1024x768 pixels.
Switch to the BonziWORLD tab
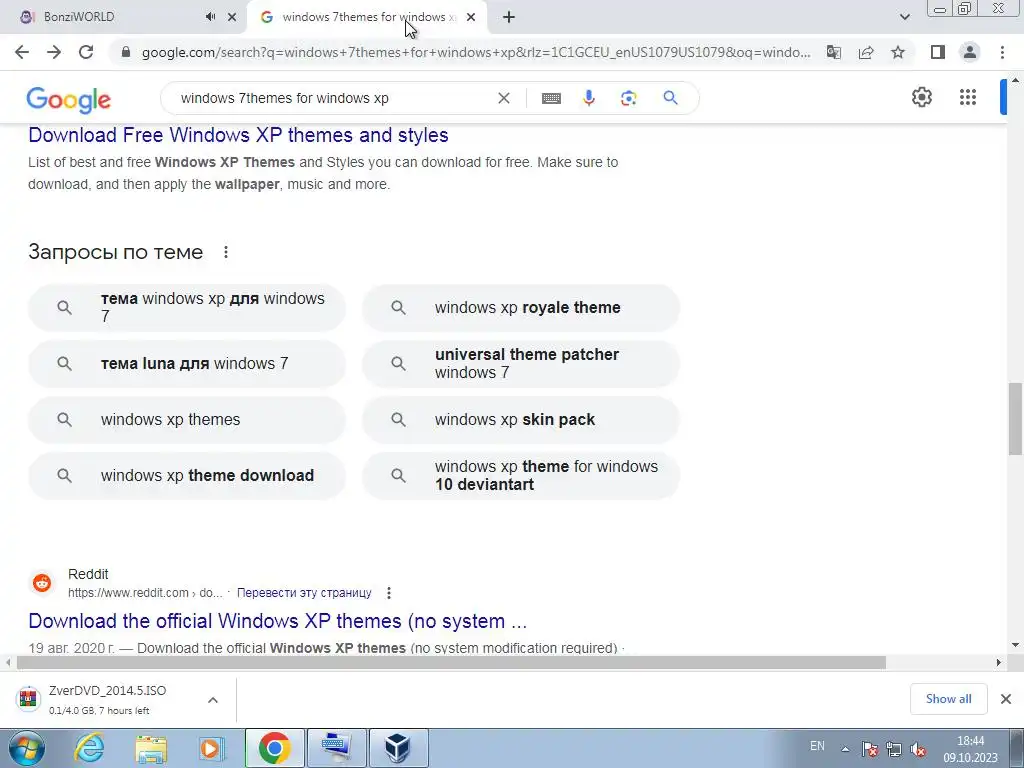[123, 17]
